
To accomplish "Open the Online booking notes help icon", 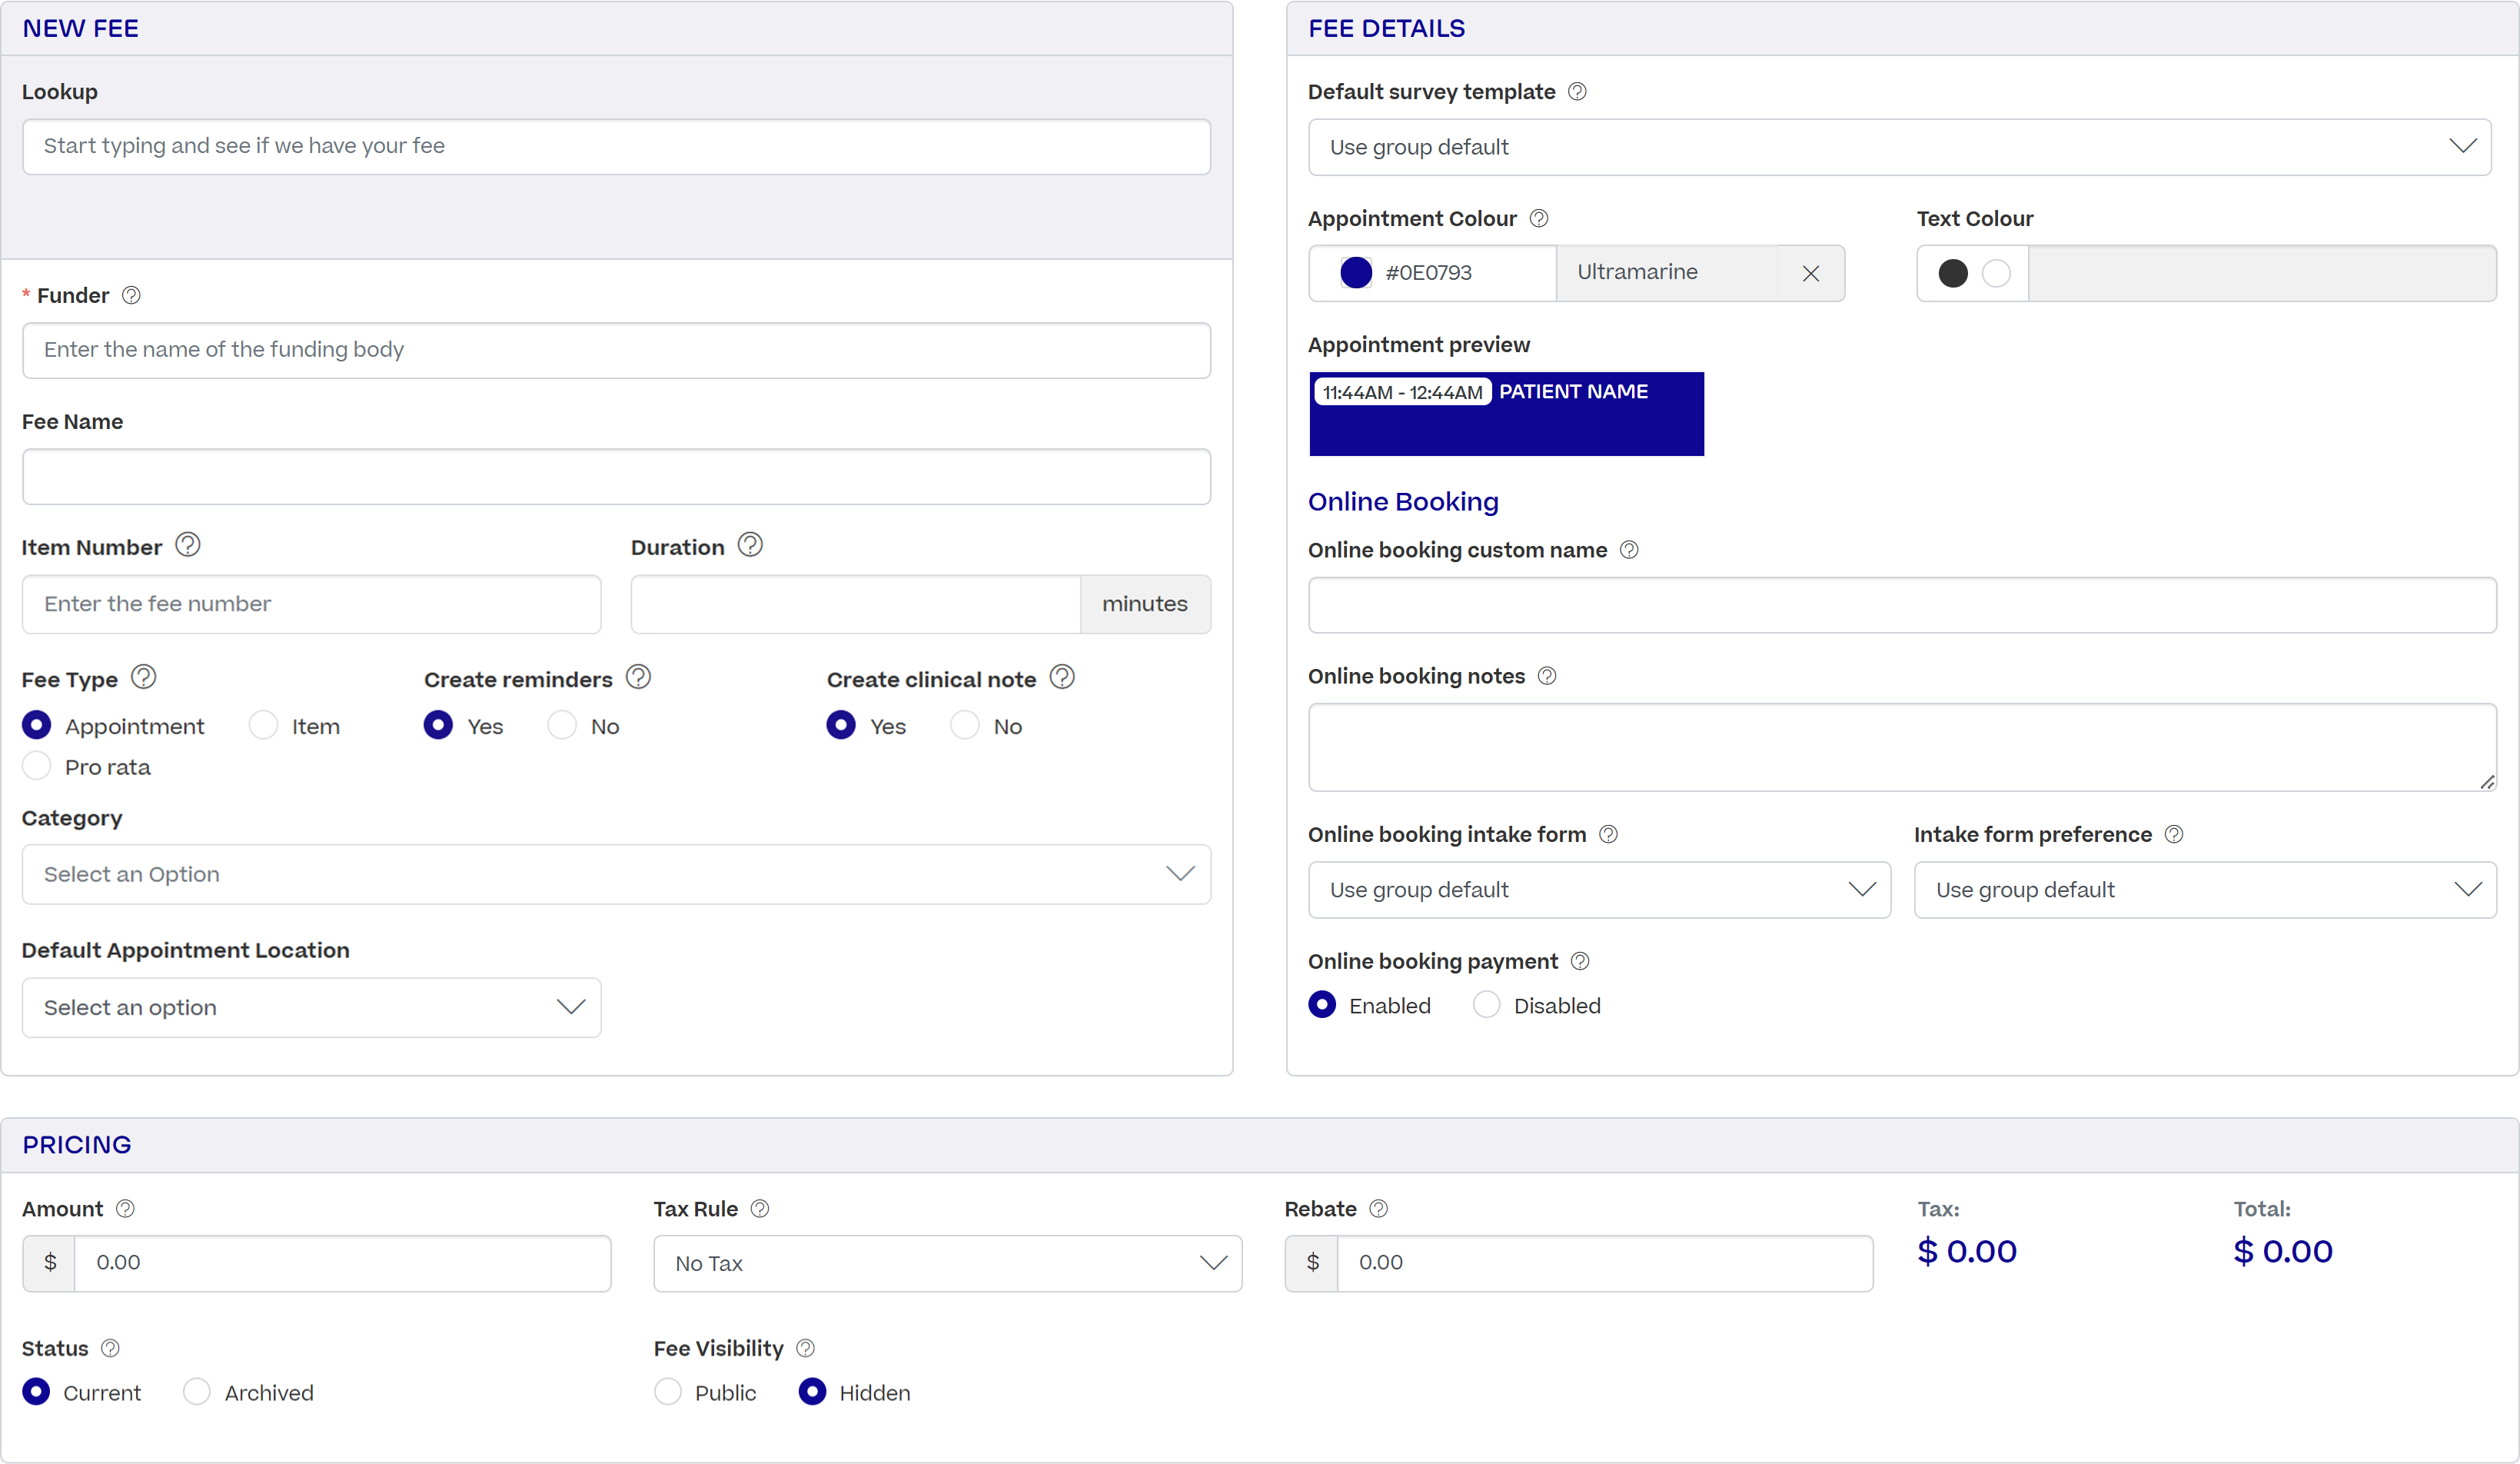I will click(1546, 676).
